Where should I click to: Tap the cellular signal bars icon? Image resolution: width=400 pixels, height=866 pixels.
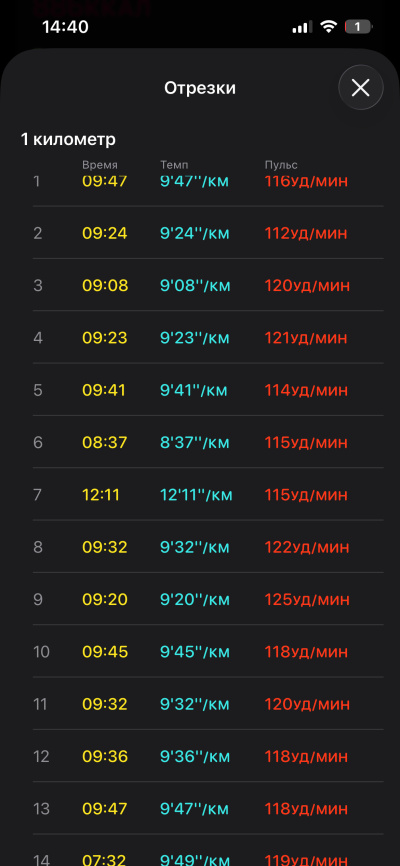tap(302, 27)
